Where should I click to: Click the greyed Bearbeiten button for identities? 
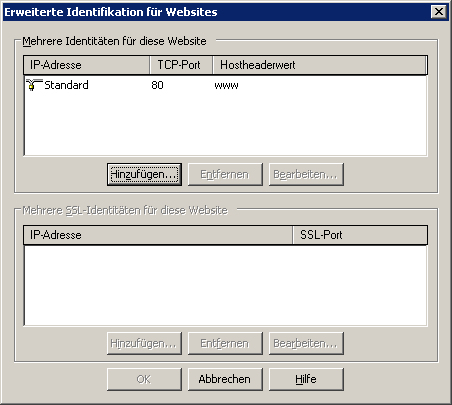pos(306,174)
